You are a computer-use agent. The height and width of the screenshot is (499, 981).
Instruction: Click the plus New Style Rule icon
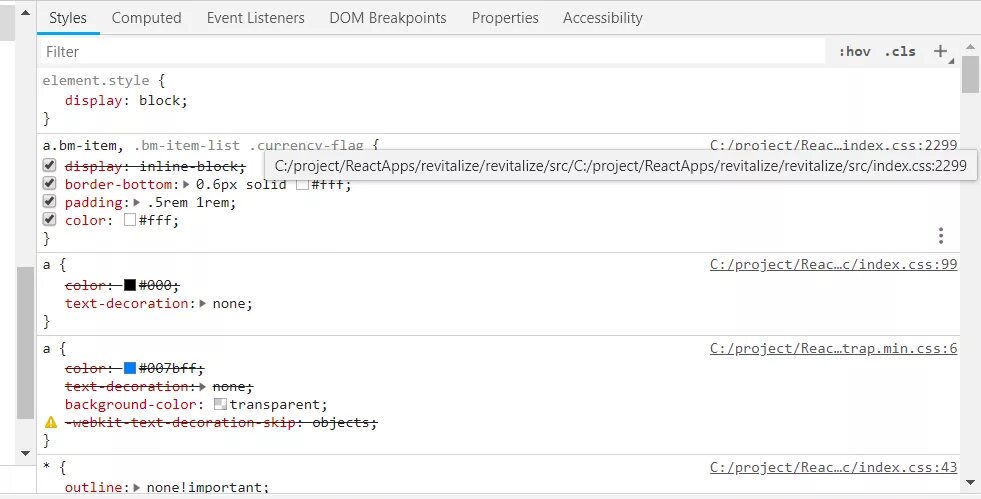[x=940, y=51]
